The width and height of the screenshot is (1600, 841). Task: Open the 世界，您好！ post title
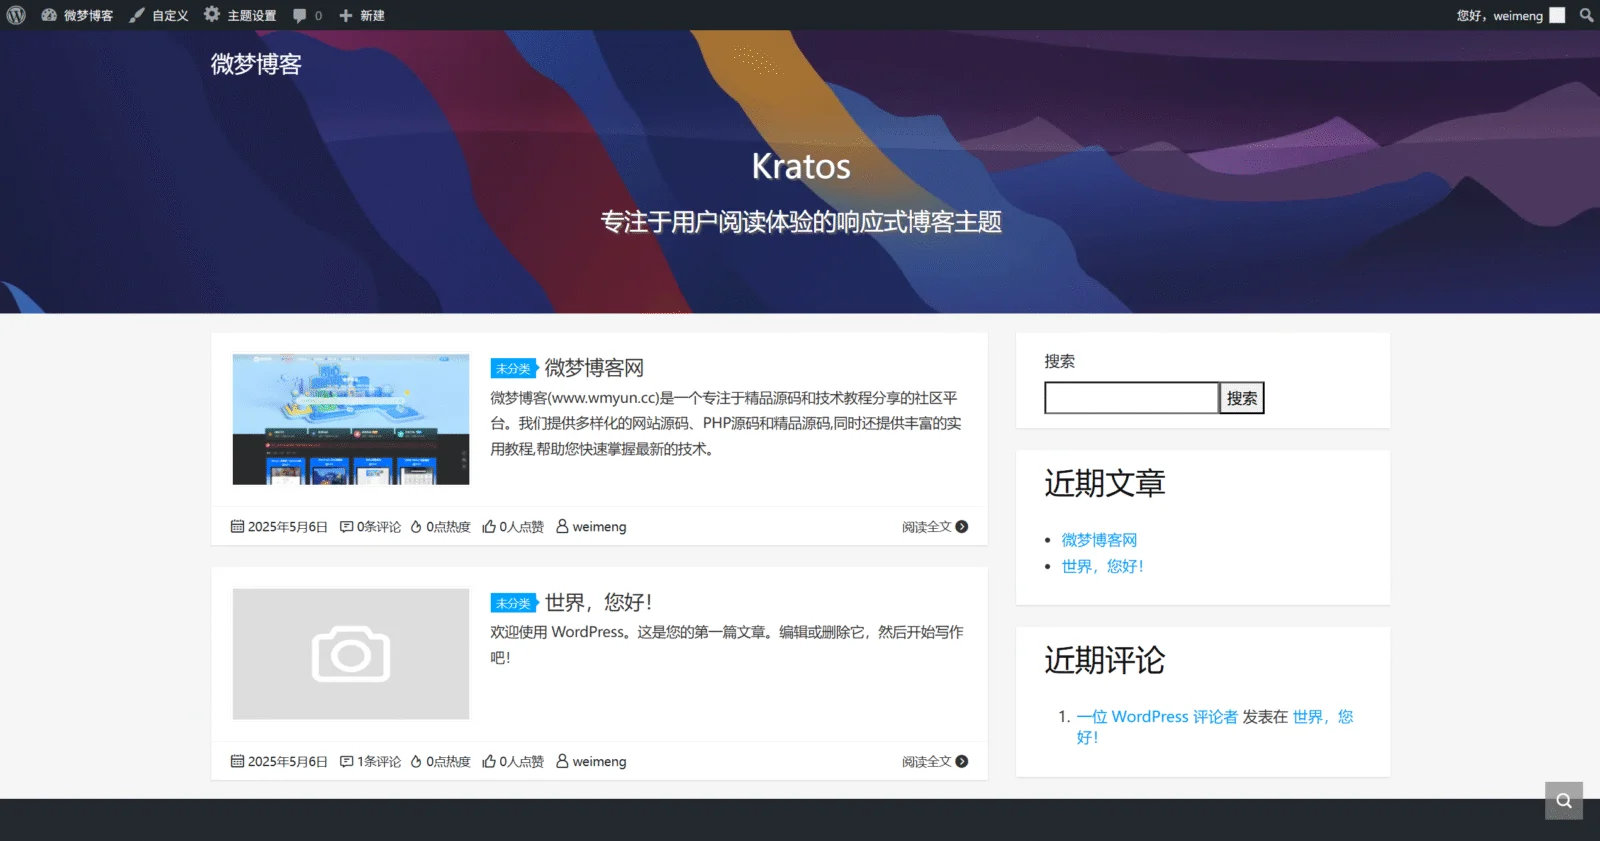[x=598, y=602]
